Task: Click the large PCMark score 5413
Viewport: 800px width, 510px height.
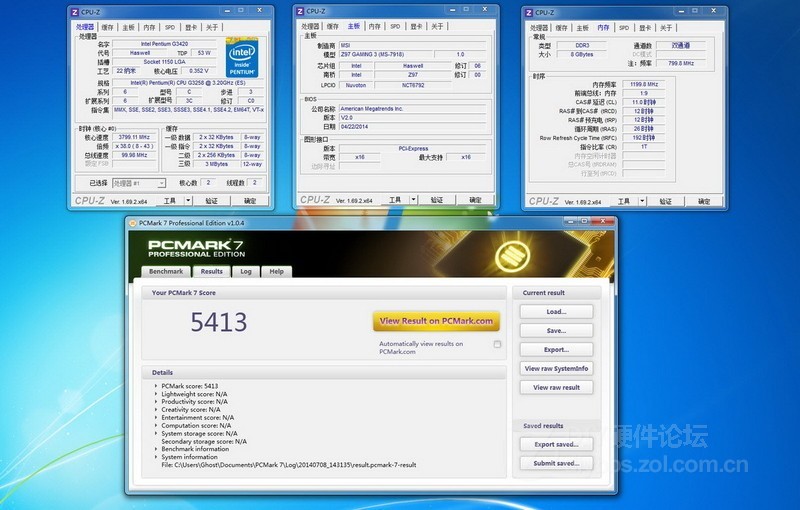Action: point(219,322)
